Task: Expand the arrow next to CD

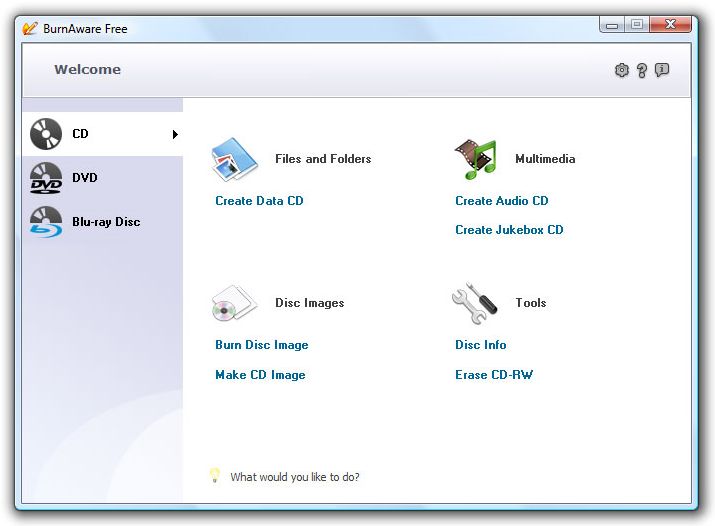Action: pos(175,134)
